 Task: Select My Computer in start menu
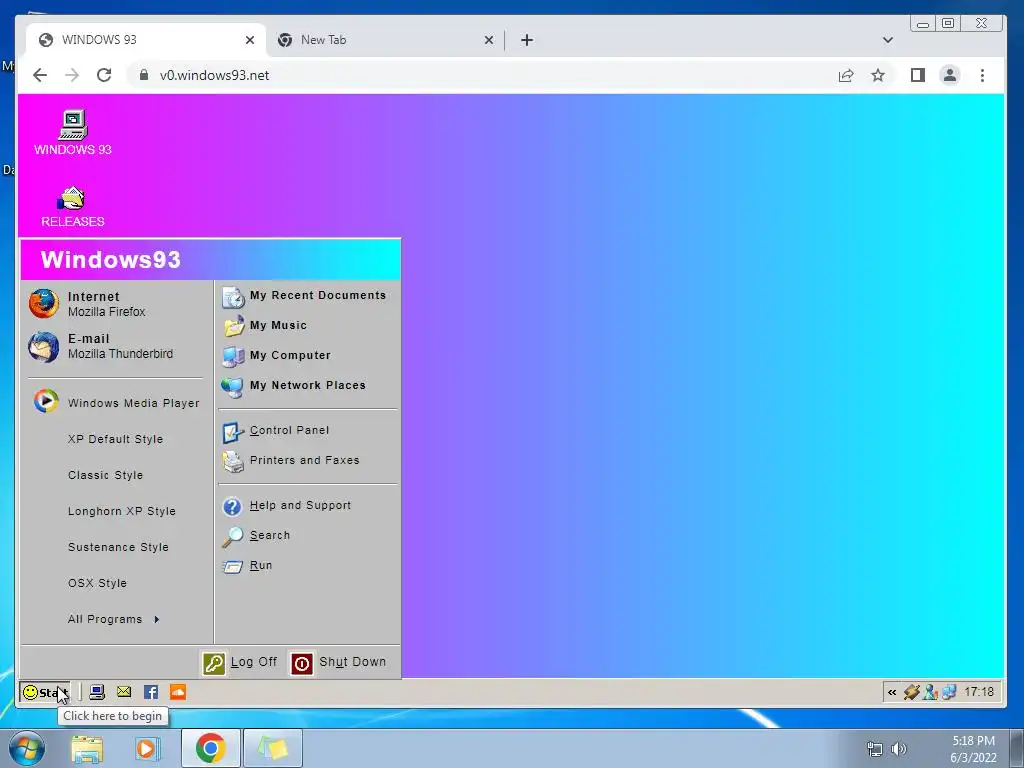pyautogui.click(x=276, y=355)
